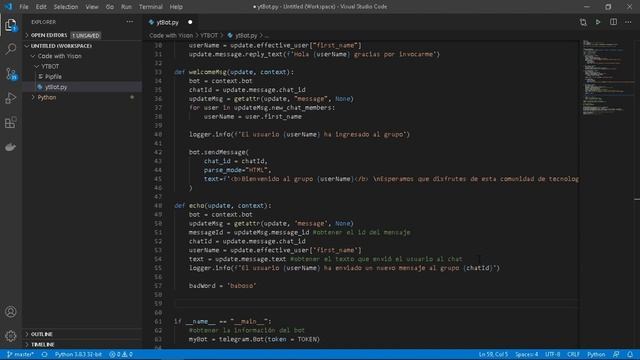Change encoding via UTF-8
Viewport: 640px width, 360px height.
pos(553,354)
